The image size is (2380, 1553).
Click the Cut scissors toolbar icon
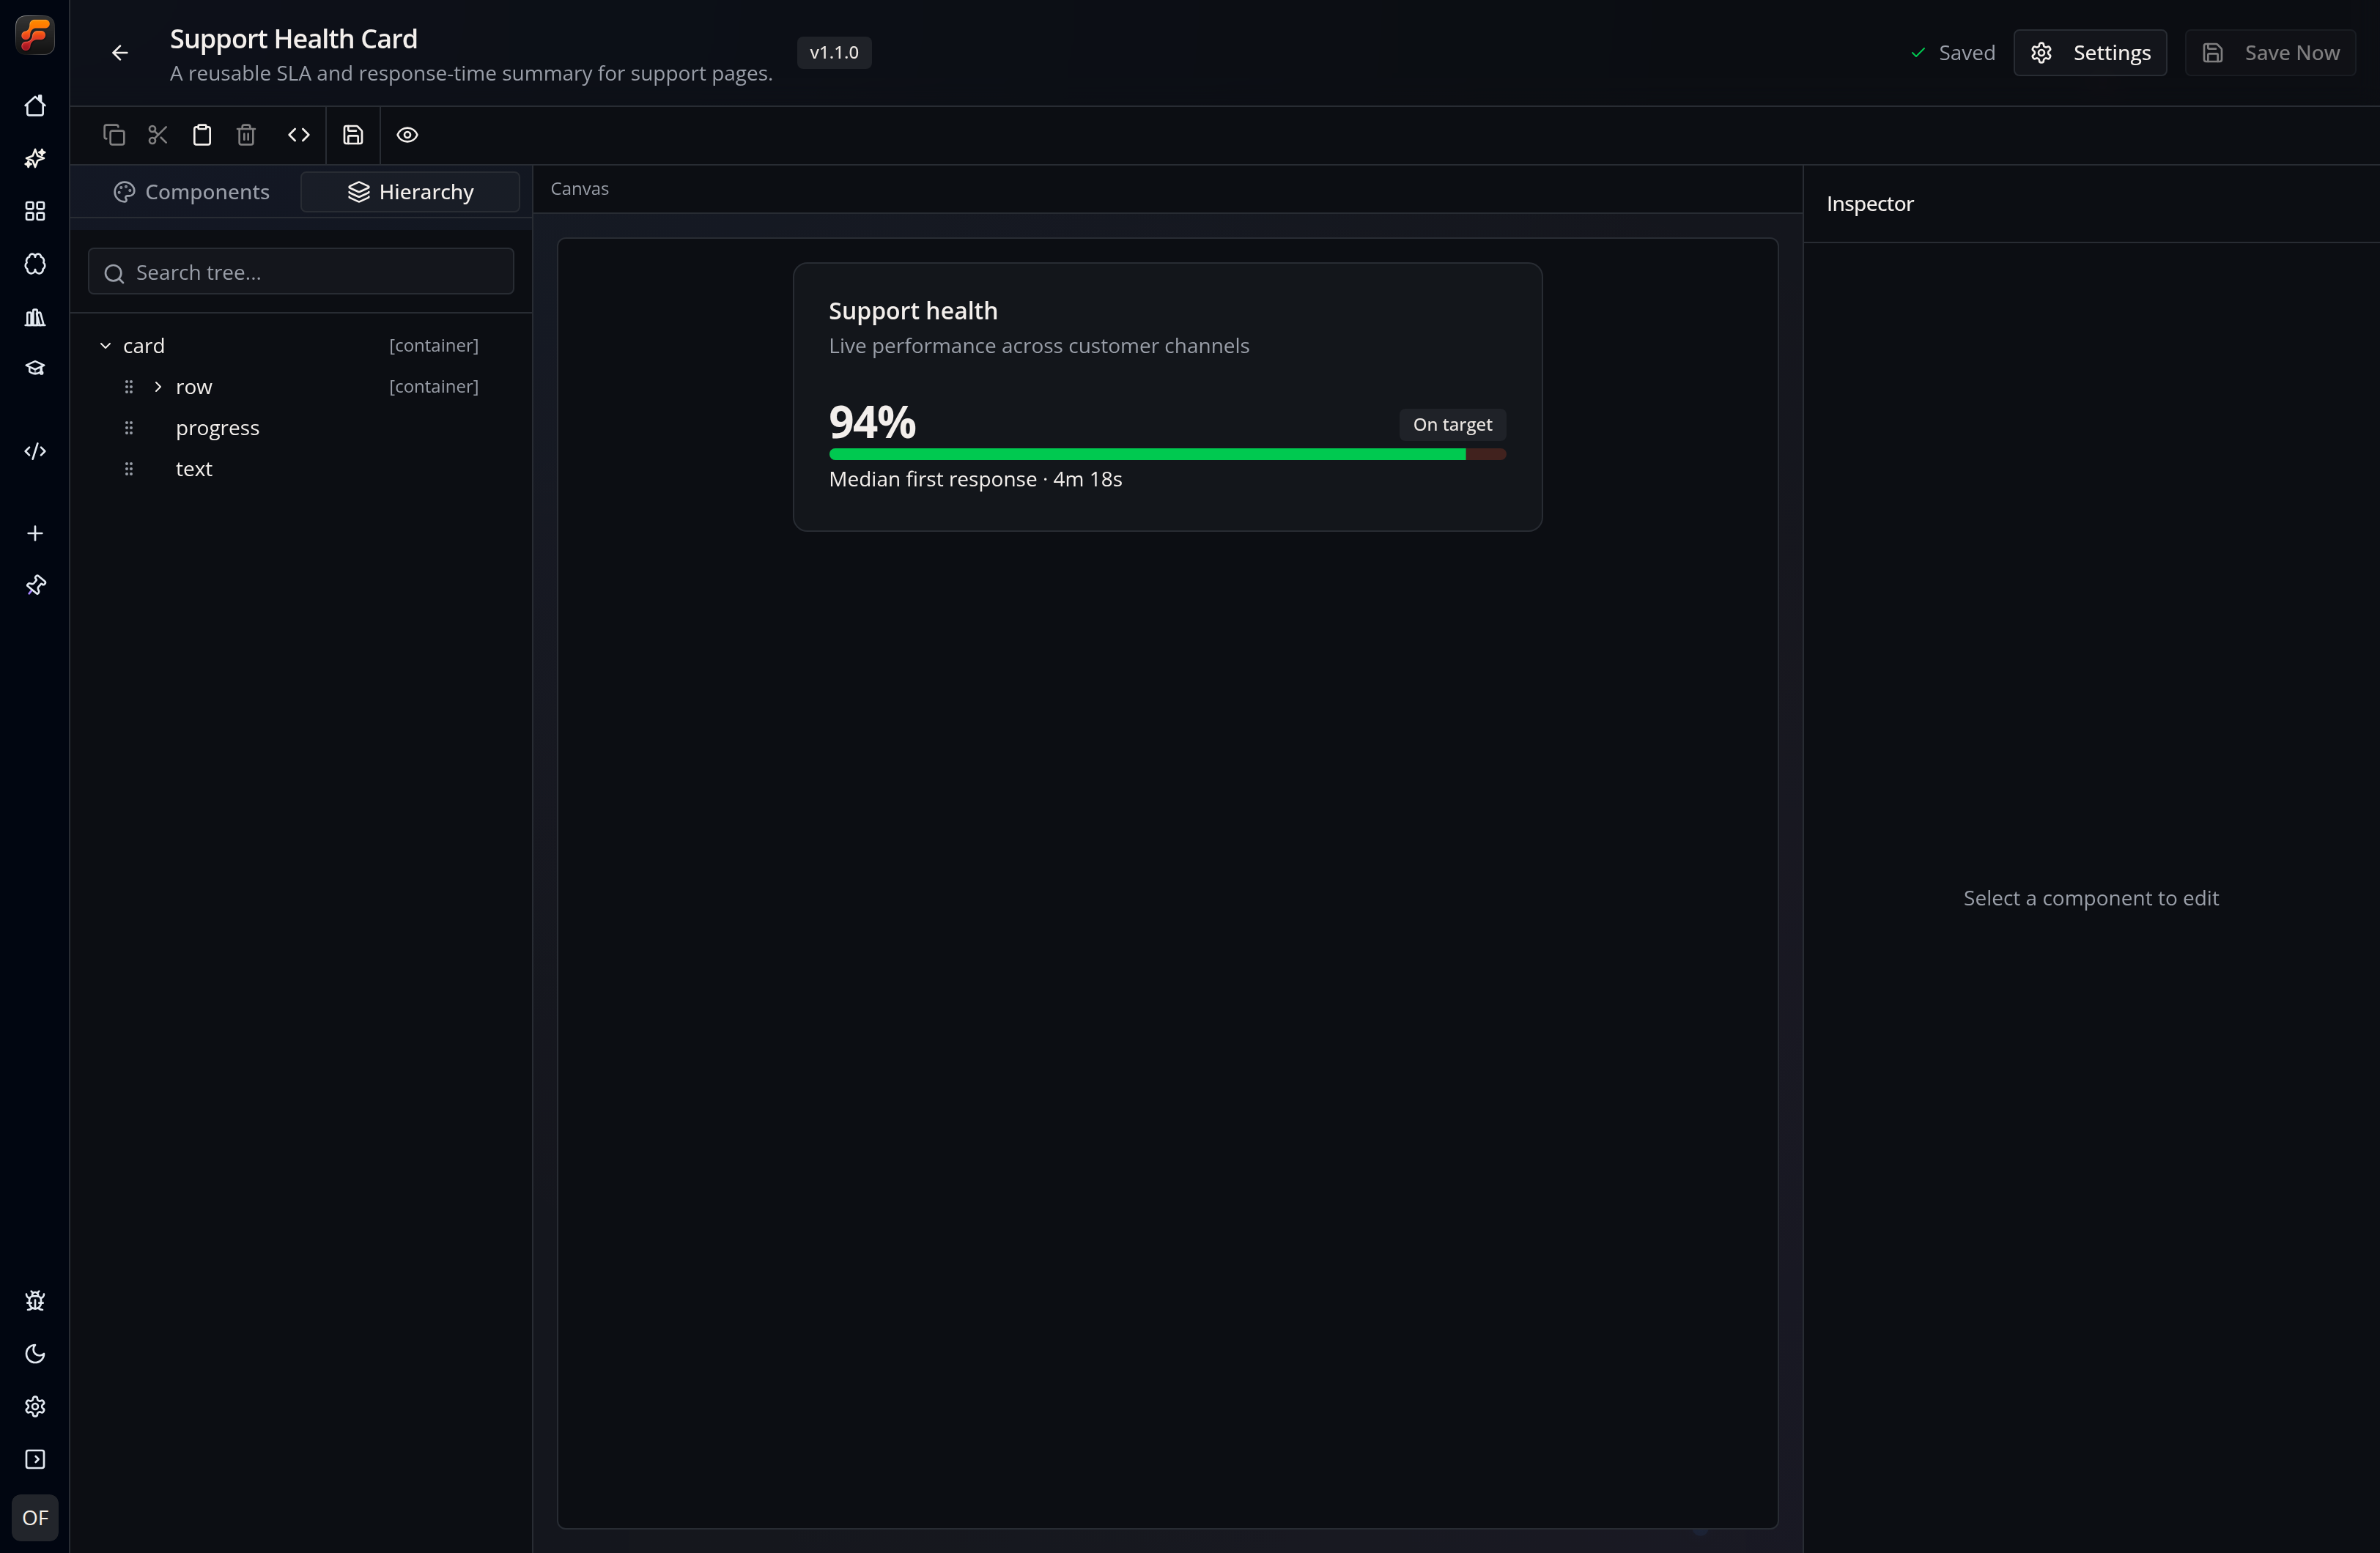(x=158, y=135)
